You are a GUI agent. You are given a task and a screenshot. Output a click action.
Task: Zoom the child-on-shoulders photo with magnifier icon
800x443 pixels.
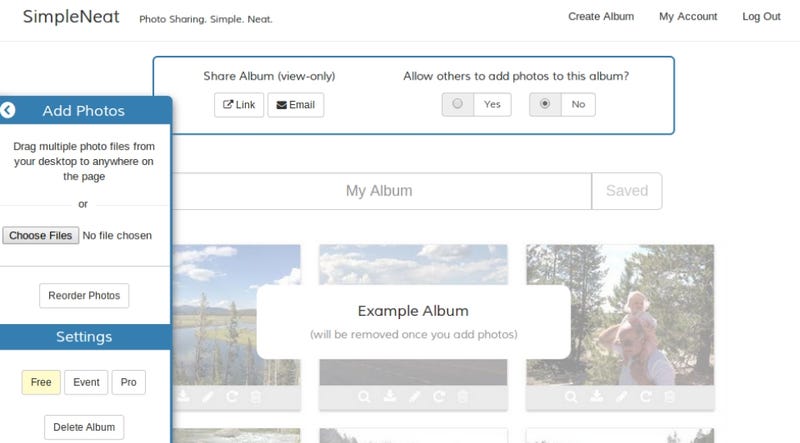[x=571, y=397]
